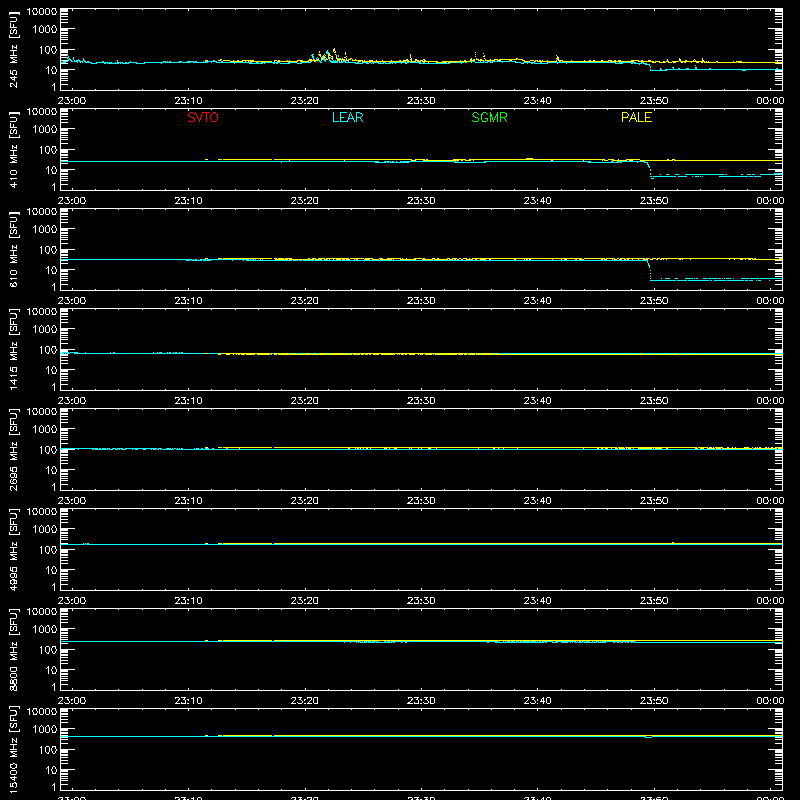Click 23:50 time label below 610 MHz panel
The width and height of the screenshot is (800, 800).
click(x=654, y=301)
